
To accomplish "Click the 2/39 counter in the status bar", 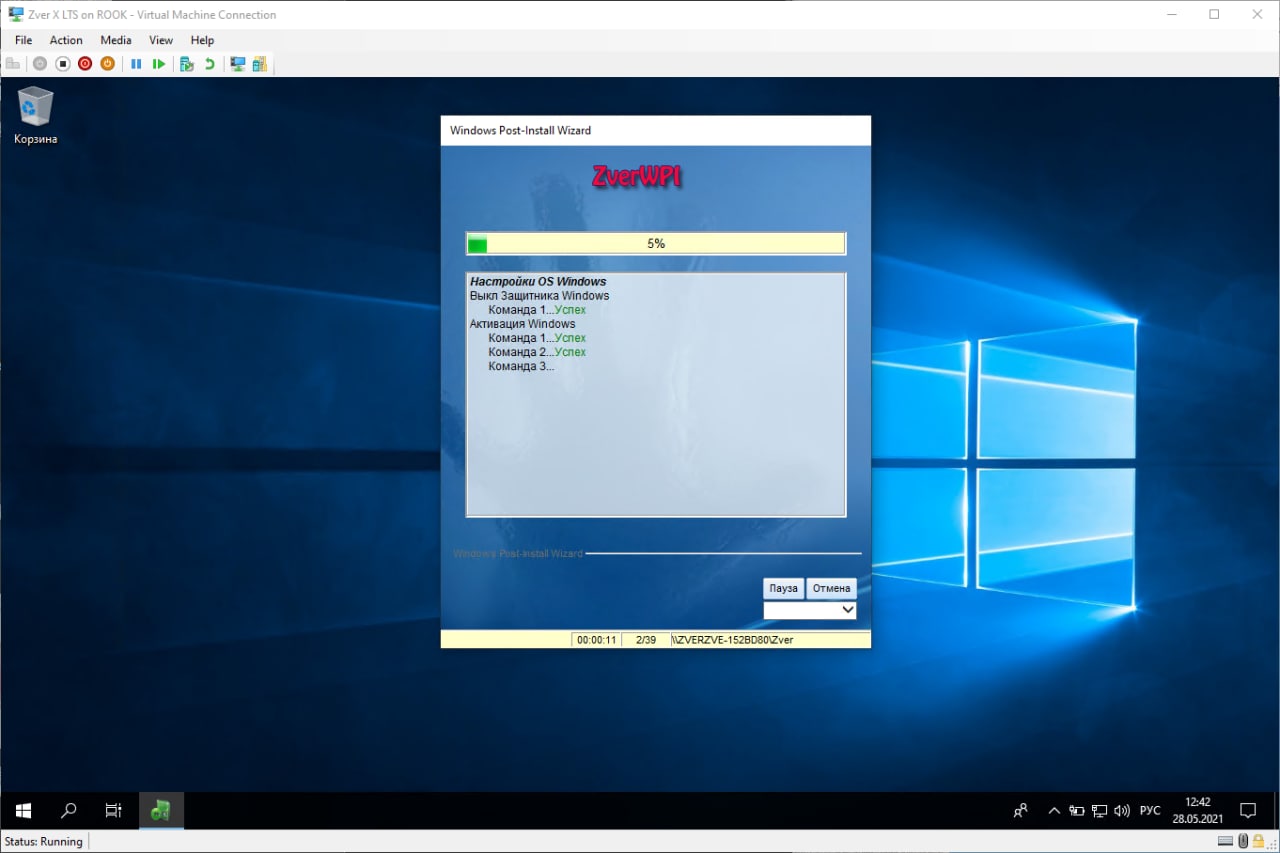I will pyautogui.click(x=645, y=640).
